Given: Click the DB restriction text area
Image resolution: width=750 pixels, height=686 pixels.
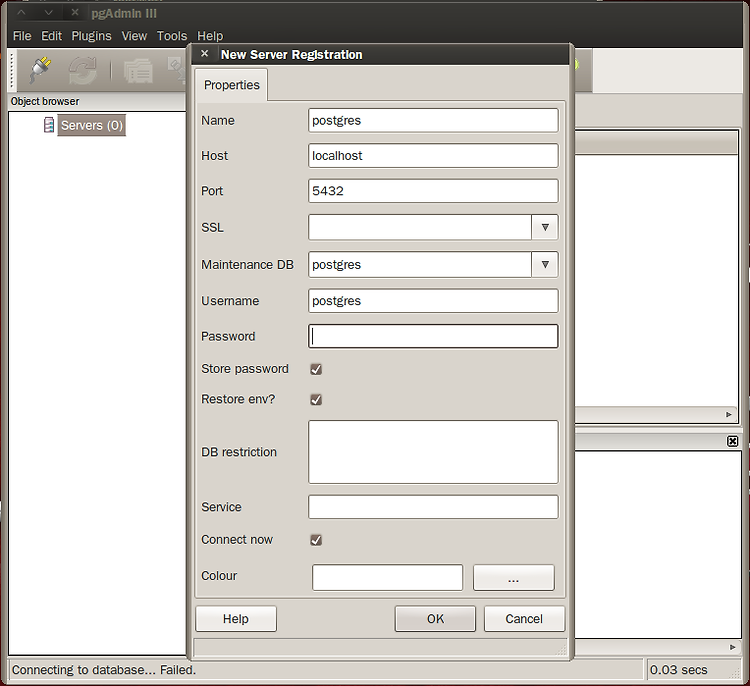Looking at the screenshot, I should (433, 452).
